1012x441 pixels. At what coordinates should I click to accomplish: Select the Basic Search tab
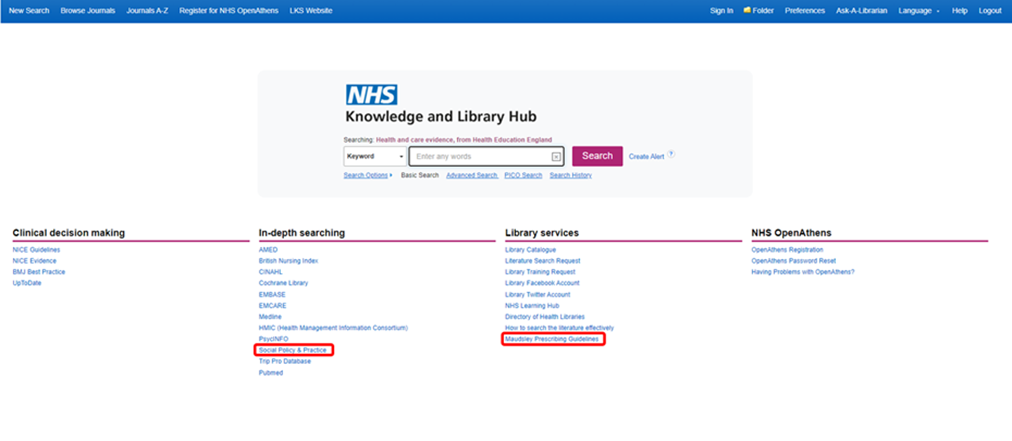(x=420, y=175)
